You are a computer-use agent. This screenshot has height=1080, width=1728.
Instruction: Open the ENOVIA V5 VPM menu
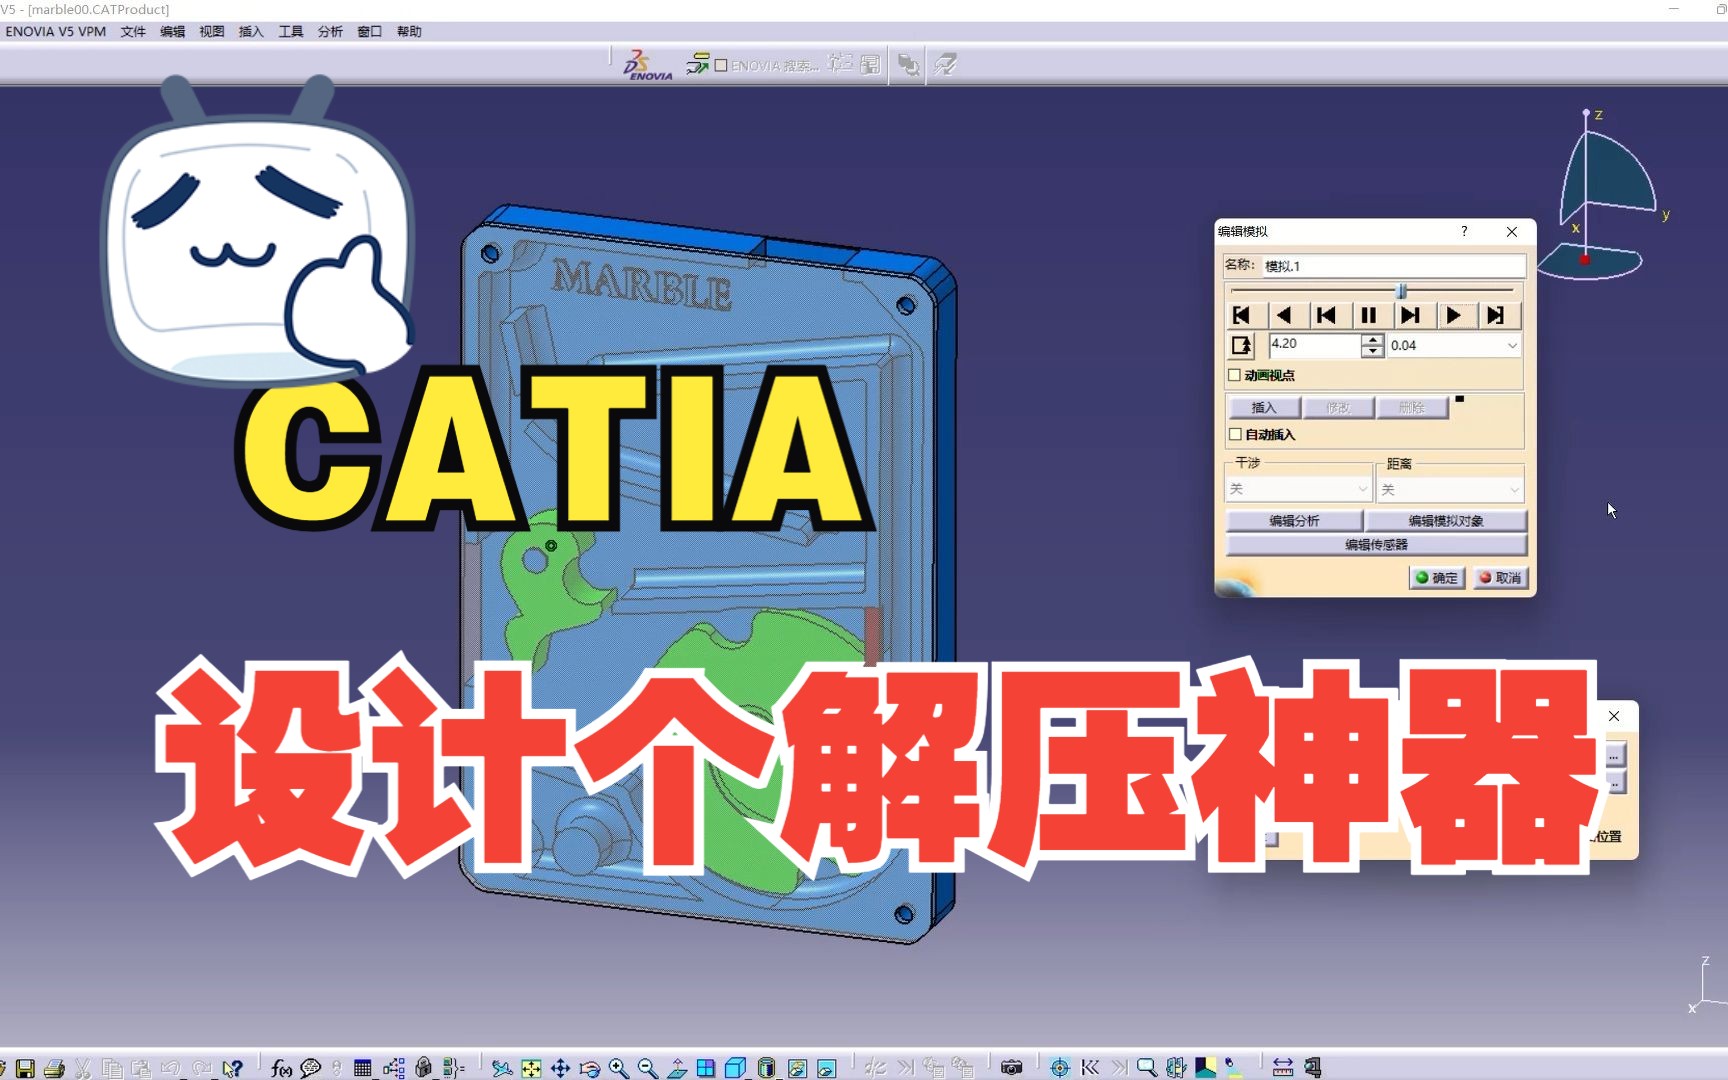(56, 32)
